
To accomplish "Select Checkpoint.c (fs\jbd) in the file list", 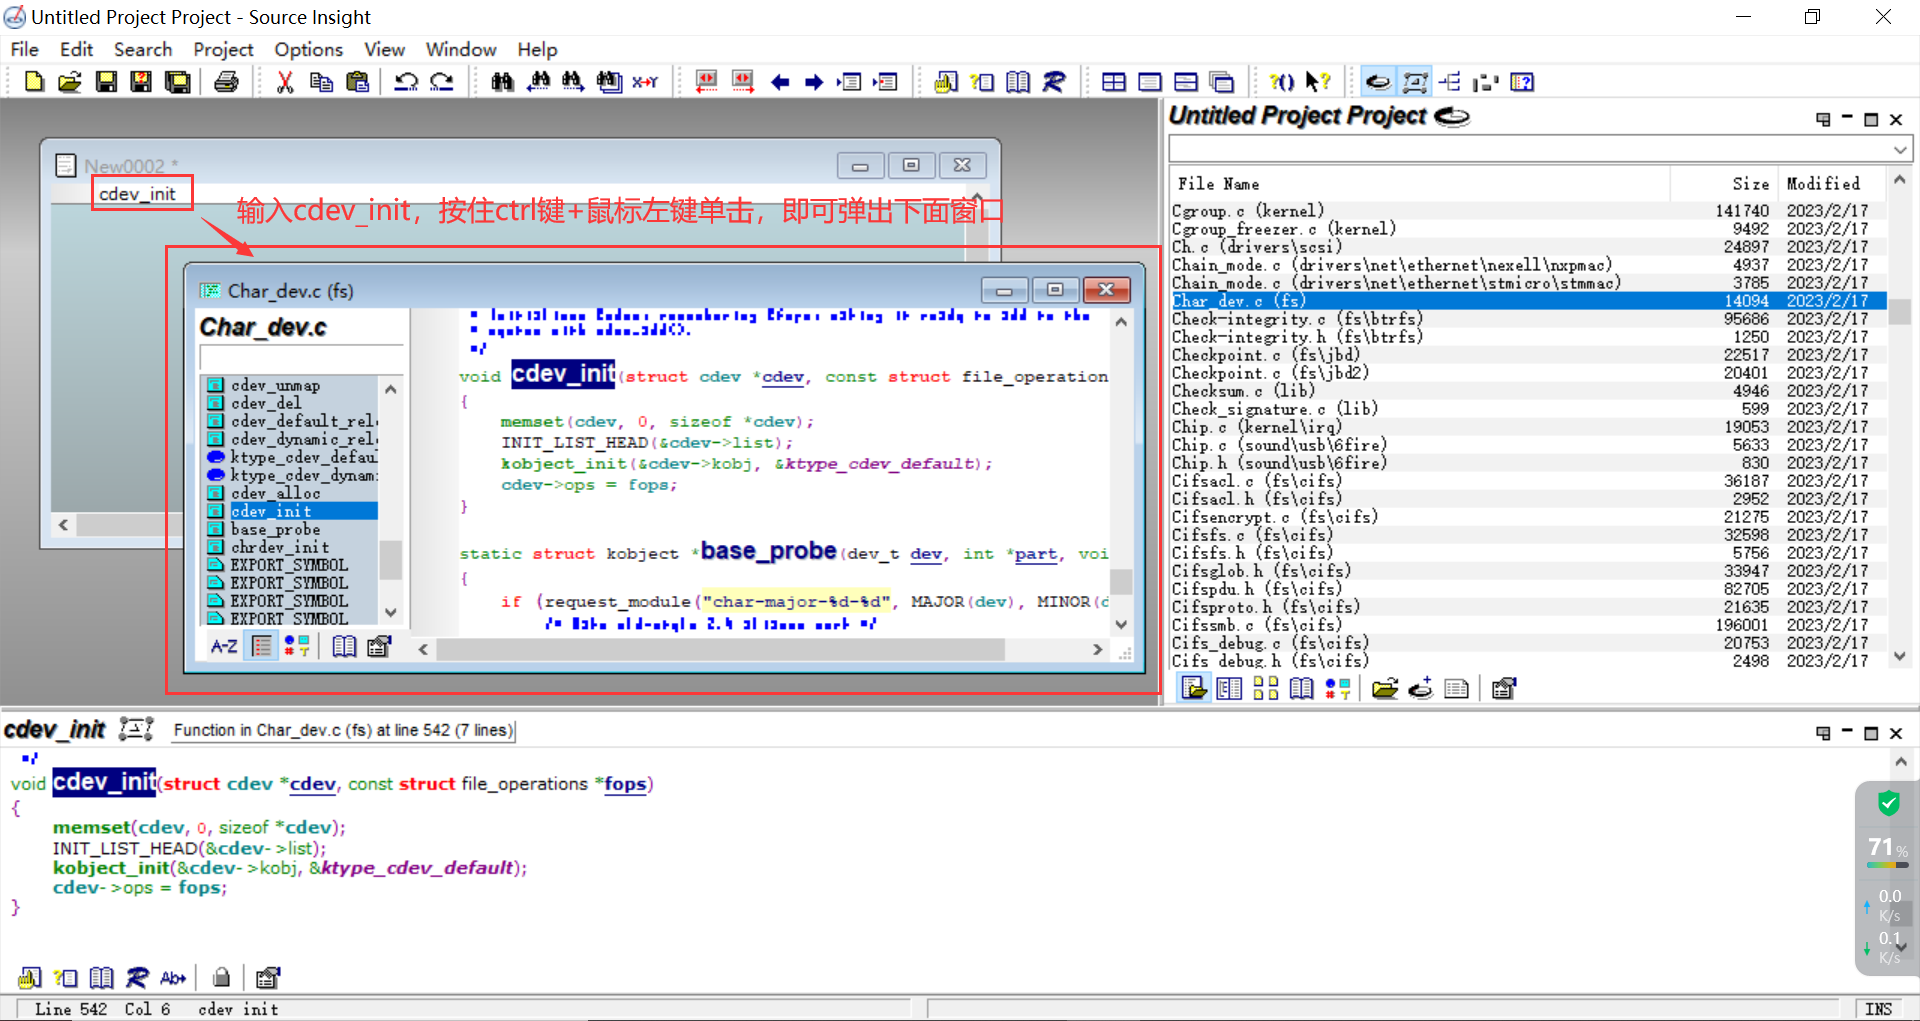I will click(x=1266, y=355).
